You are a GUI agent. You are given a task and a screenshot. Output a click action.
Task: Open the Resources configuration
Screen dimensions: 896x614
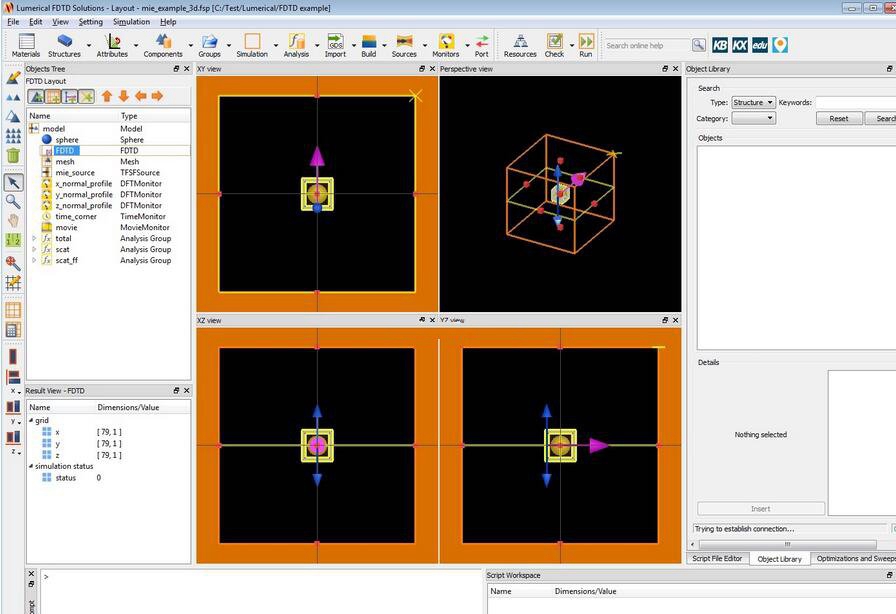pos(520,45)
